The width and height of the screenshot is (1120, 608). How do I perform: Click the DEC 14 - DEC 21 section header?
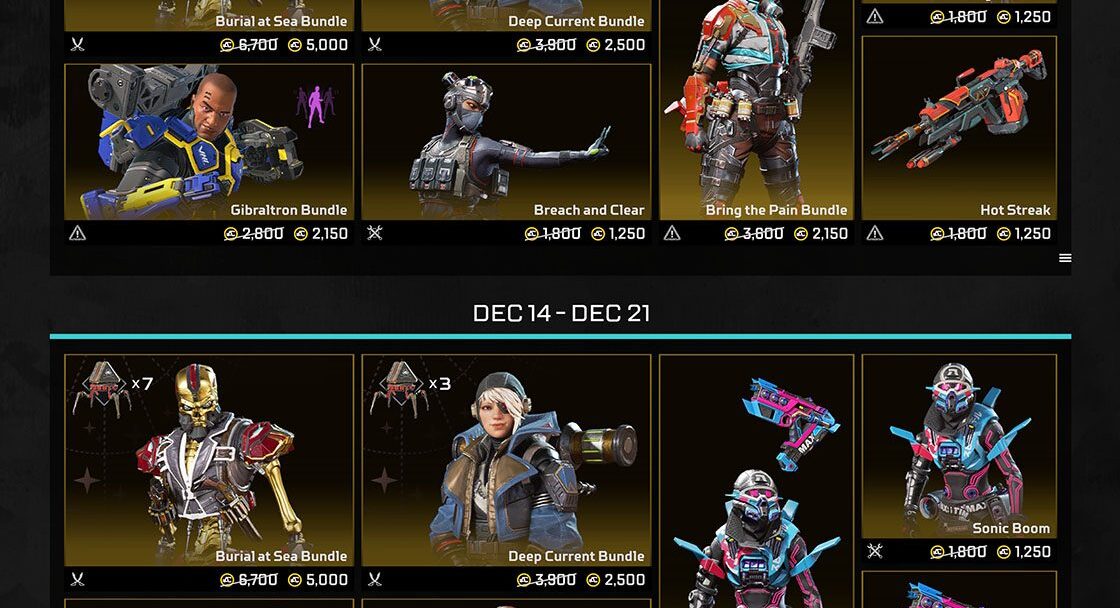coord(561,313)
